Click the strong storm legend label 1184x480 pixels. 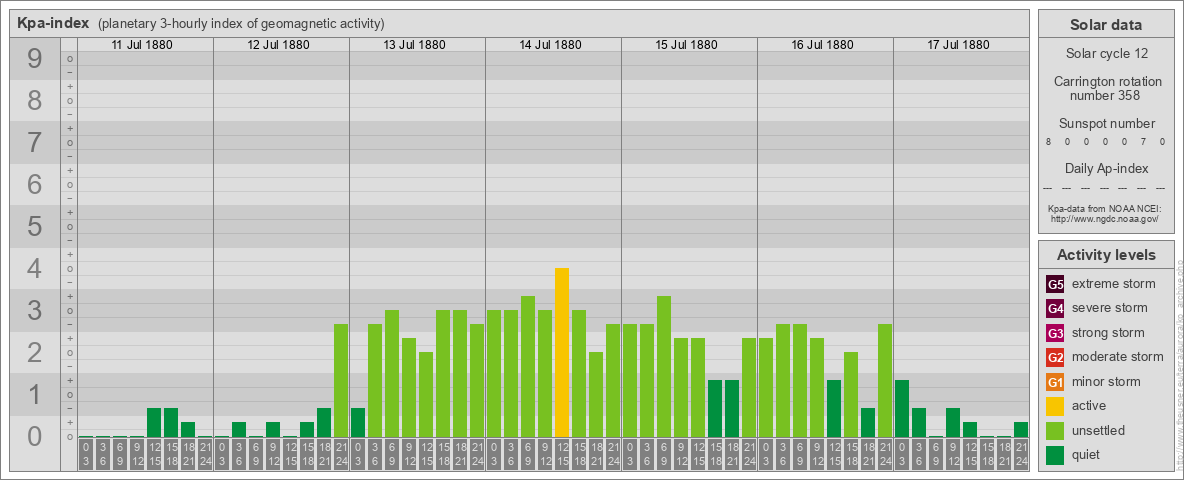(1108, 333)
